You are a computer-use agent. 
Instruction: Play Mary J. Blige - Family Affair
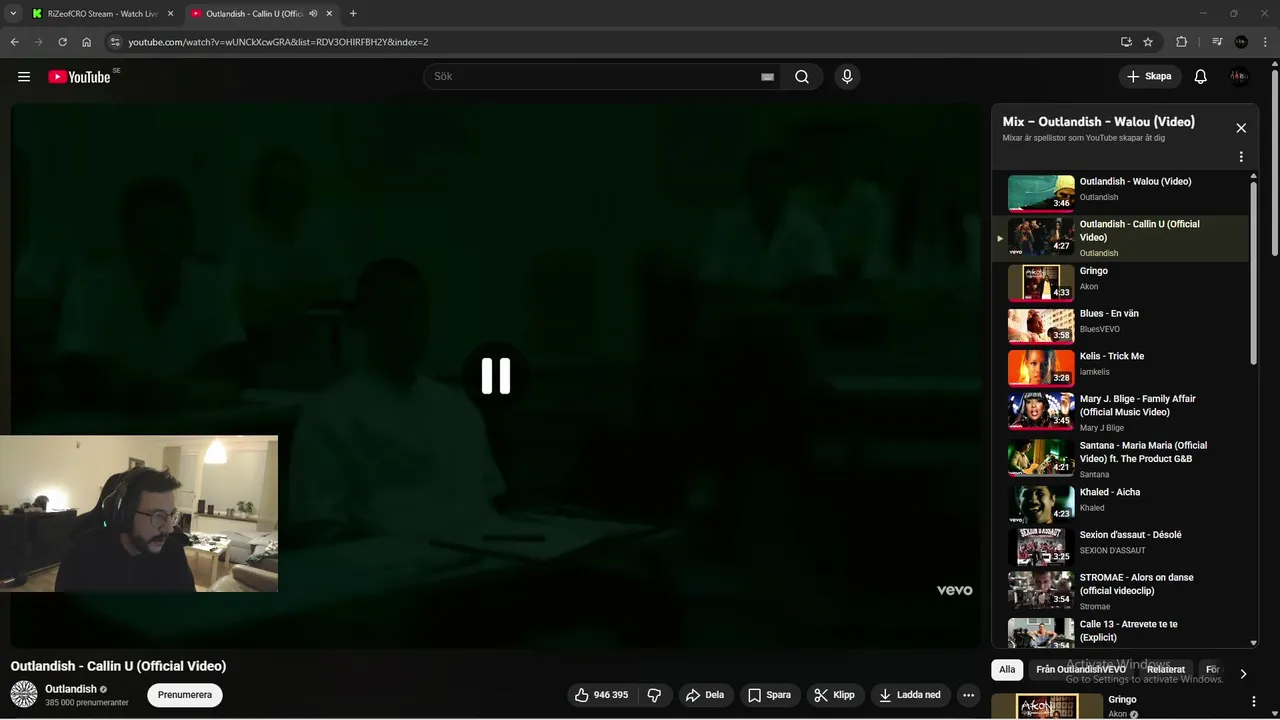[x=1121, y=411]
